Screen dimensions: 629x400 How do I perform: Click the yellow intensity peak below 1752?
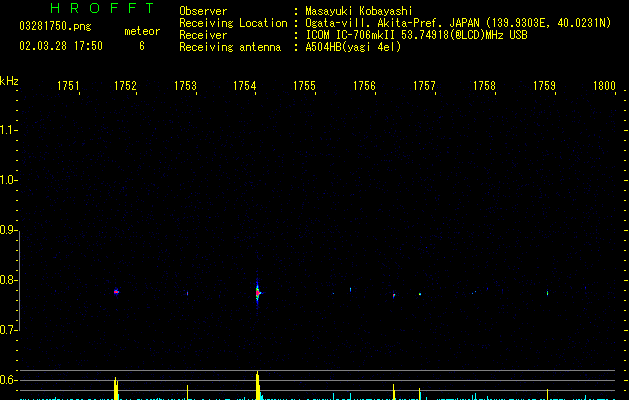click(x=116, y=388)
